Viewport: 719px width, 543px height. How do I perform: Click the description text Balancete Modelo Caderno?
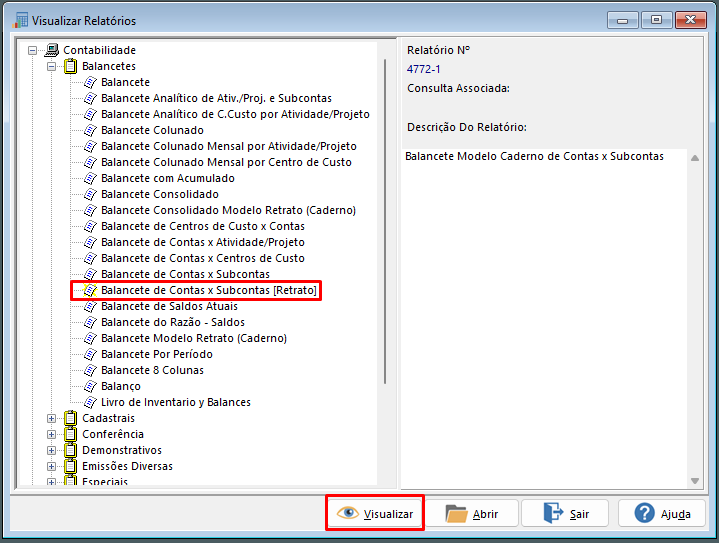pyautogui.click(x=534, y=156)
